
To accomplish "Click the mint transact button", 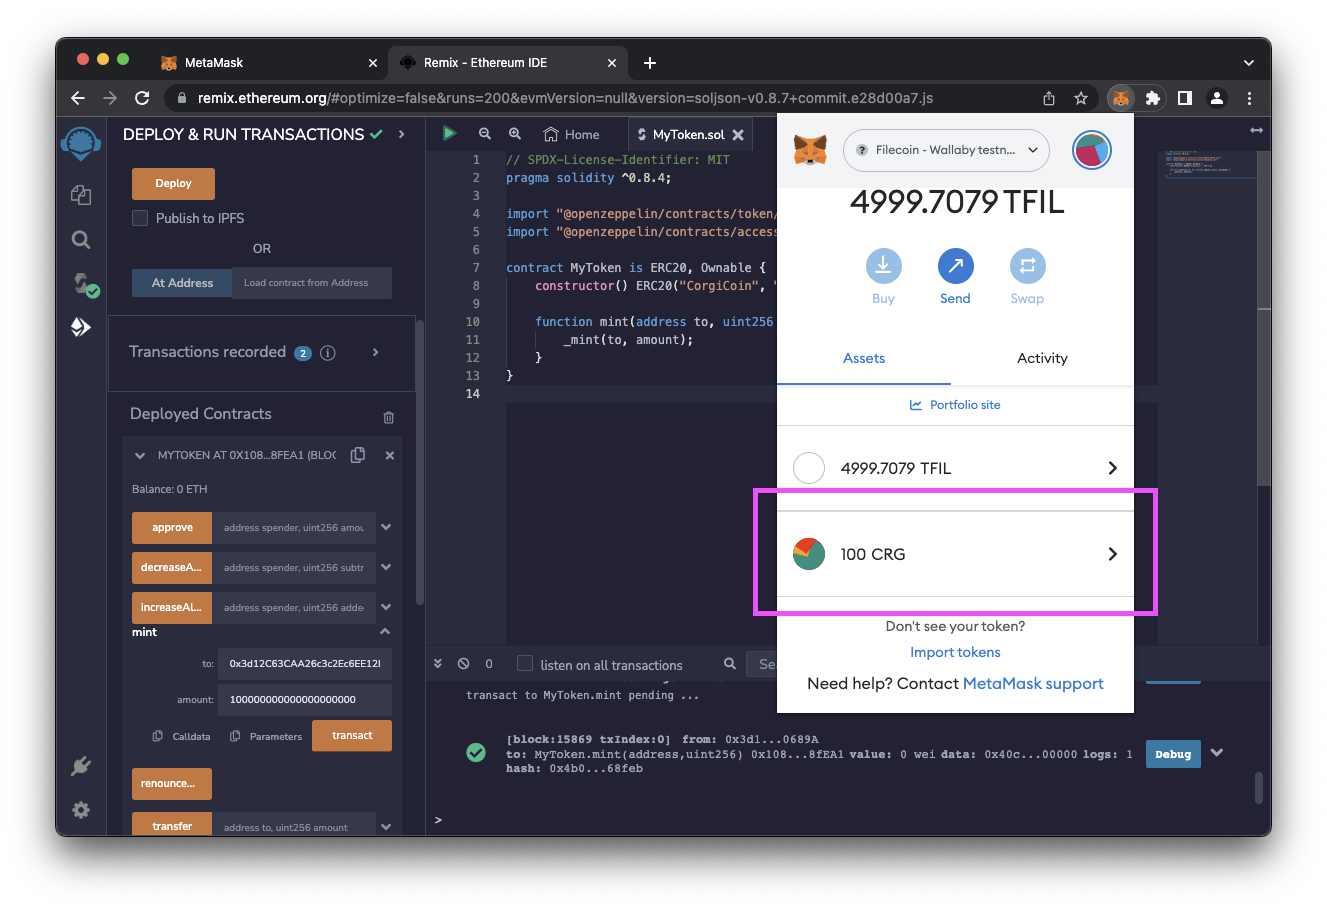I will [x=352, y=735].
